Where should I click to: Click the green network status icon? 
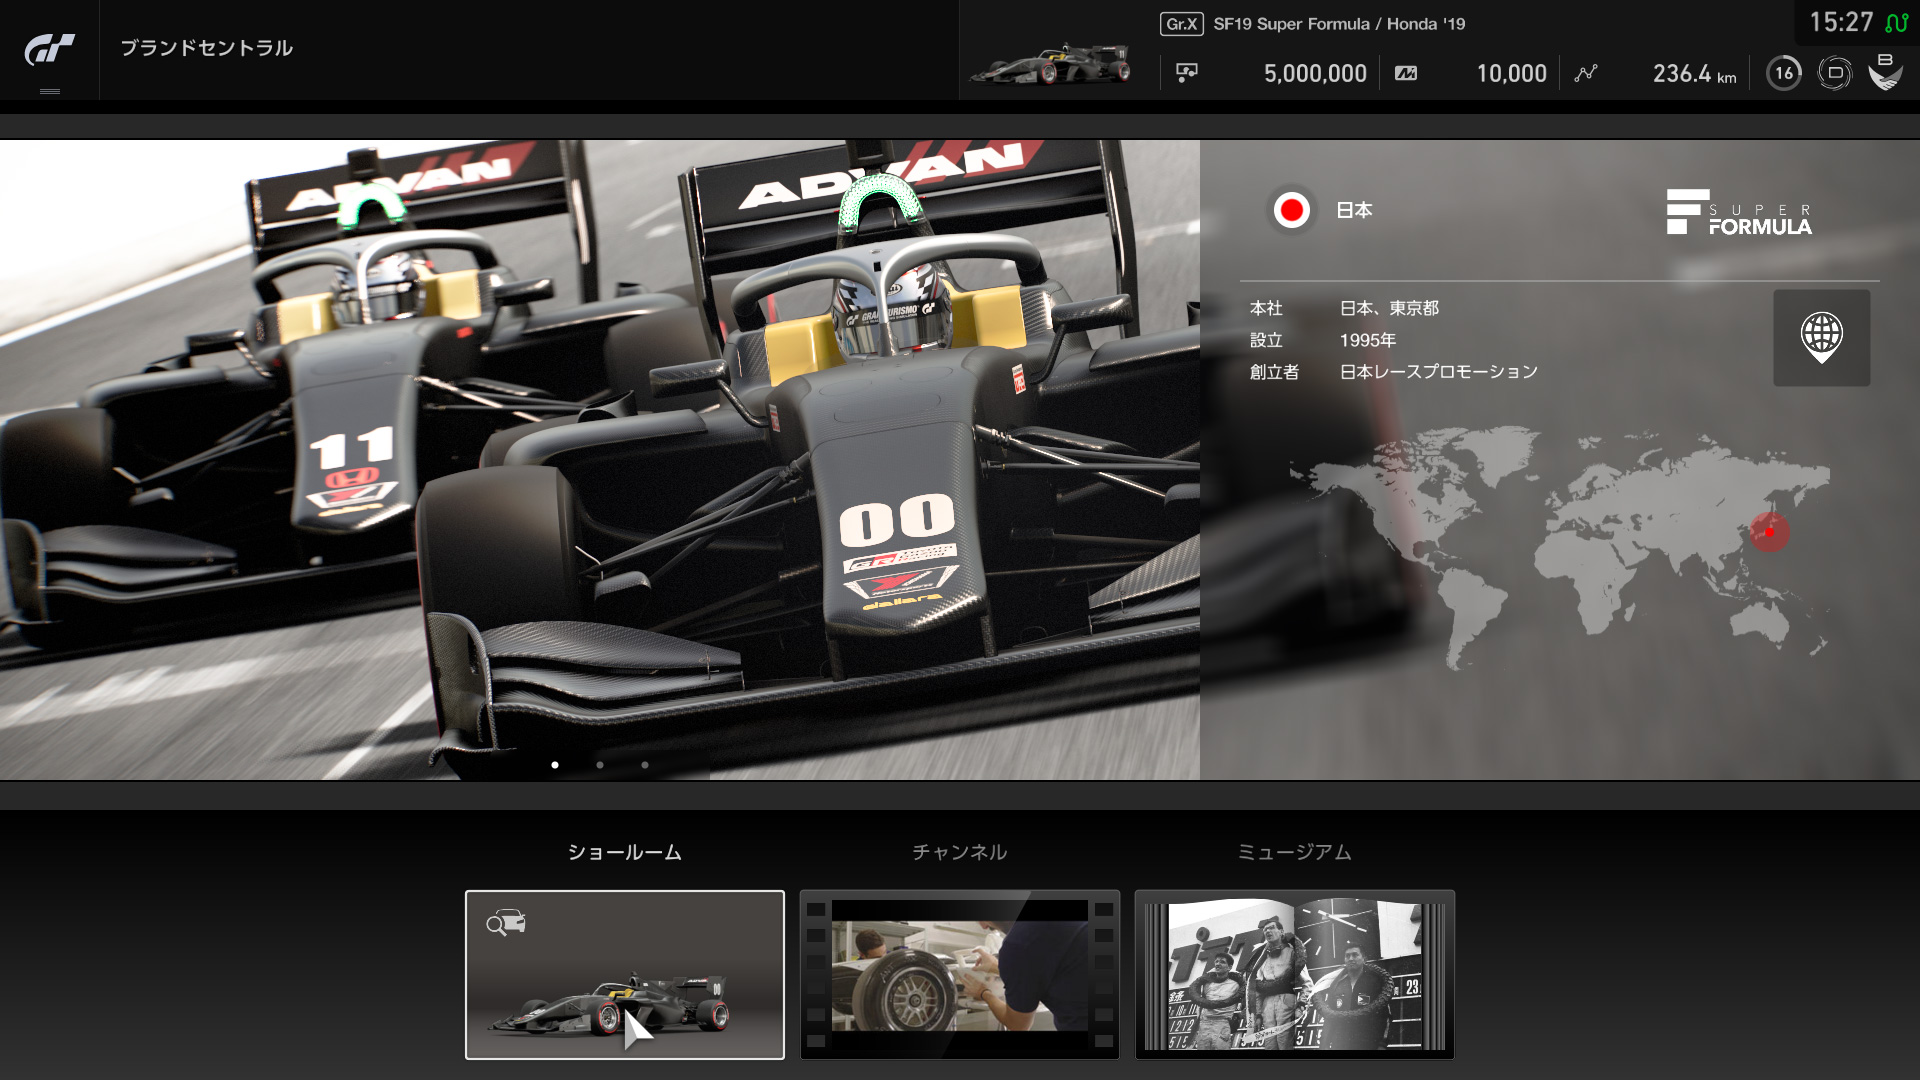(x=1896, y=22)
